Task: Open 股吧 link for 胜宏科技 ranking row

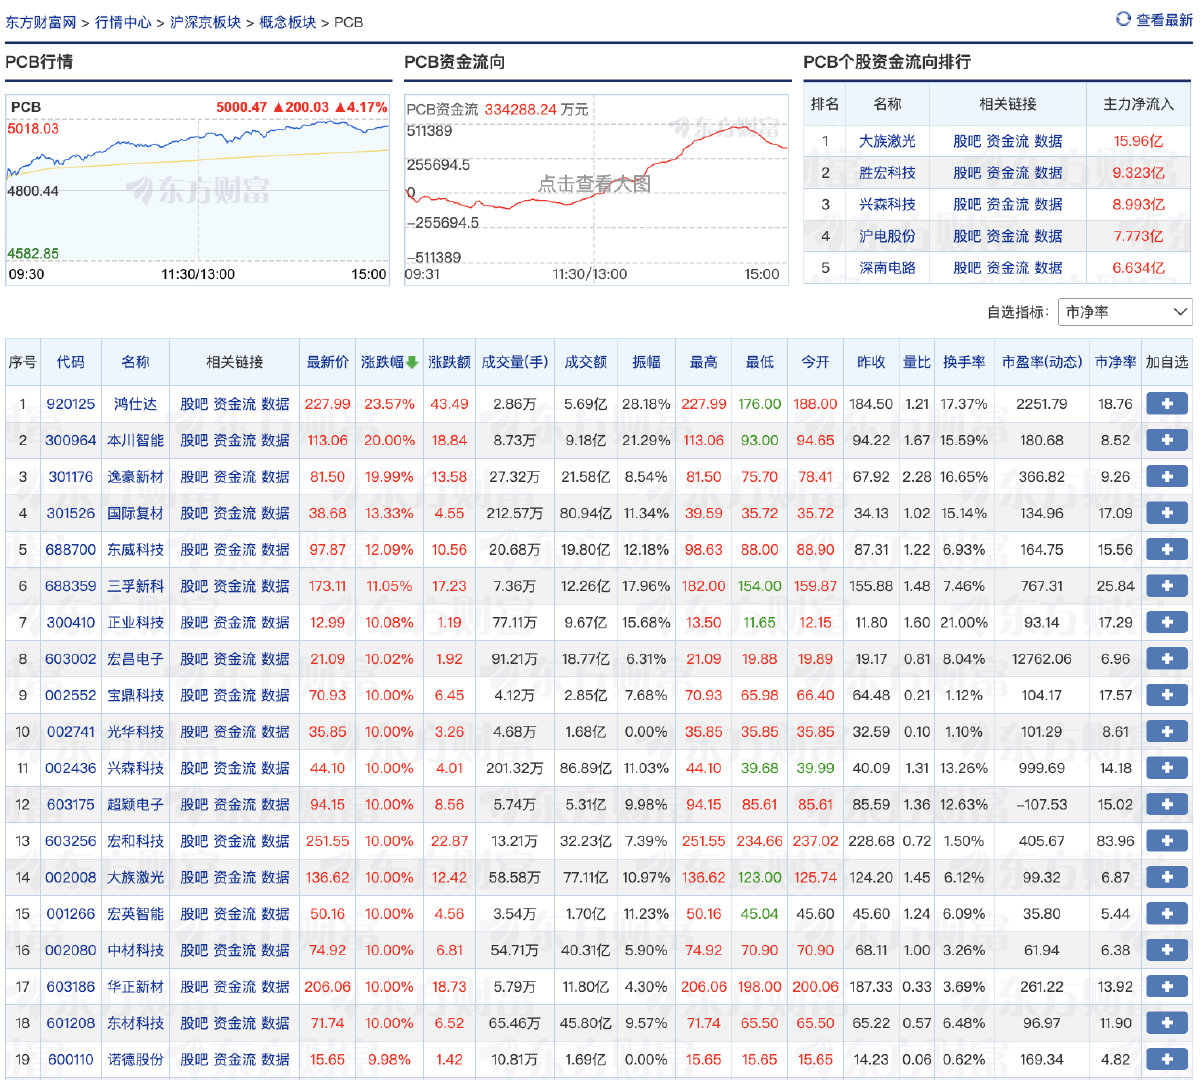Action: click(x=967, y=173)
